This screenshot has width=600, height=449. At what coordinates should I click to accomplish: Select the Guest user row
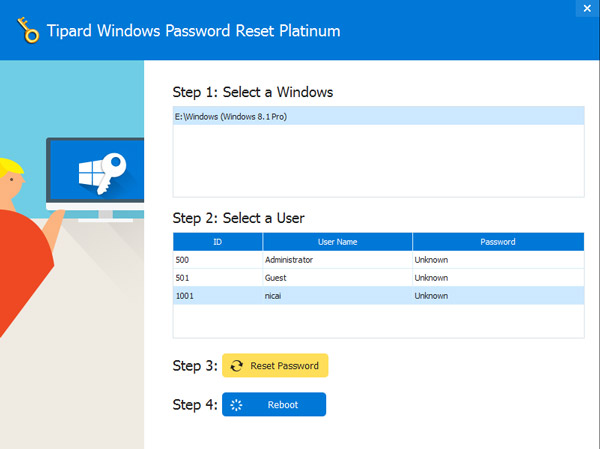click(378, 278)
